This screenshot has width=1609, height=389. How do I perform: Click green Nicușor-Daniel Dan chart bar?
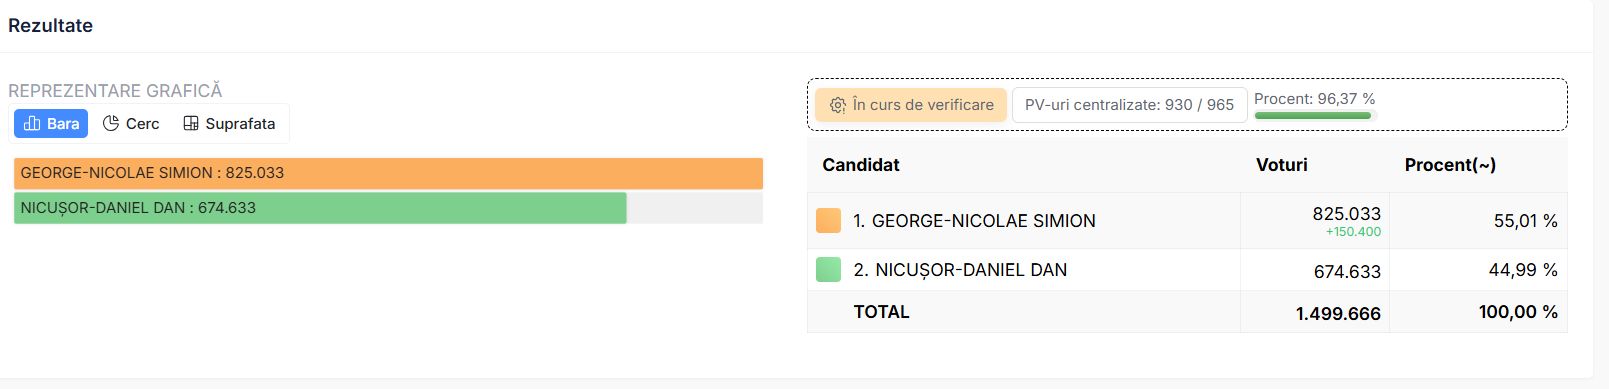point(320,208)
